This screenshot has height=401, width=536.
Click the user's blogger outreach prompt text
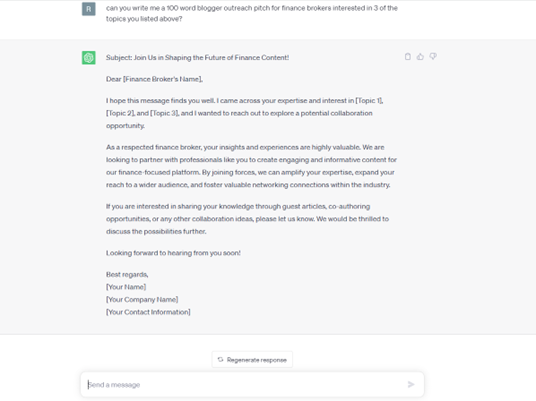(x=252, y=13)
